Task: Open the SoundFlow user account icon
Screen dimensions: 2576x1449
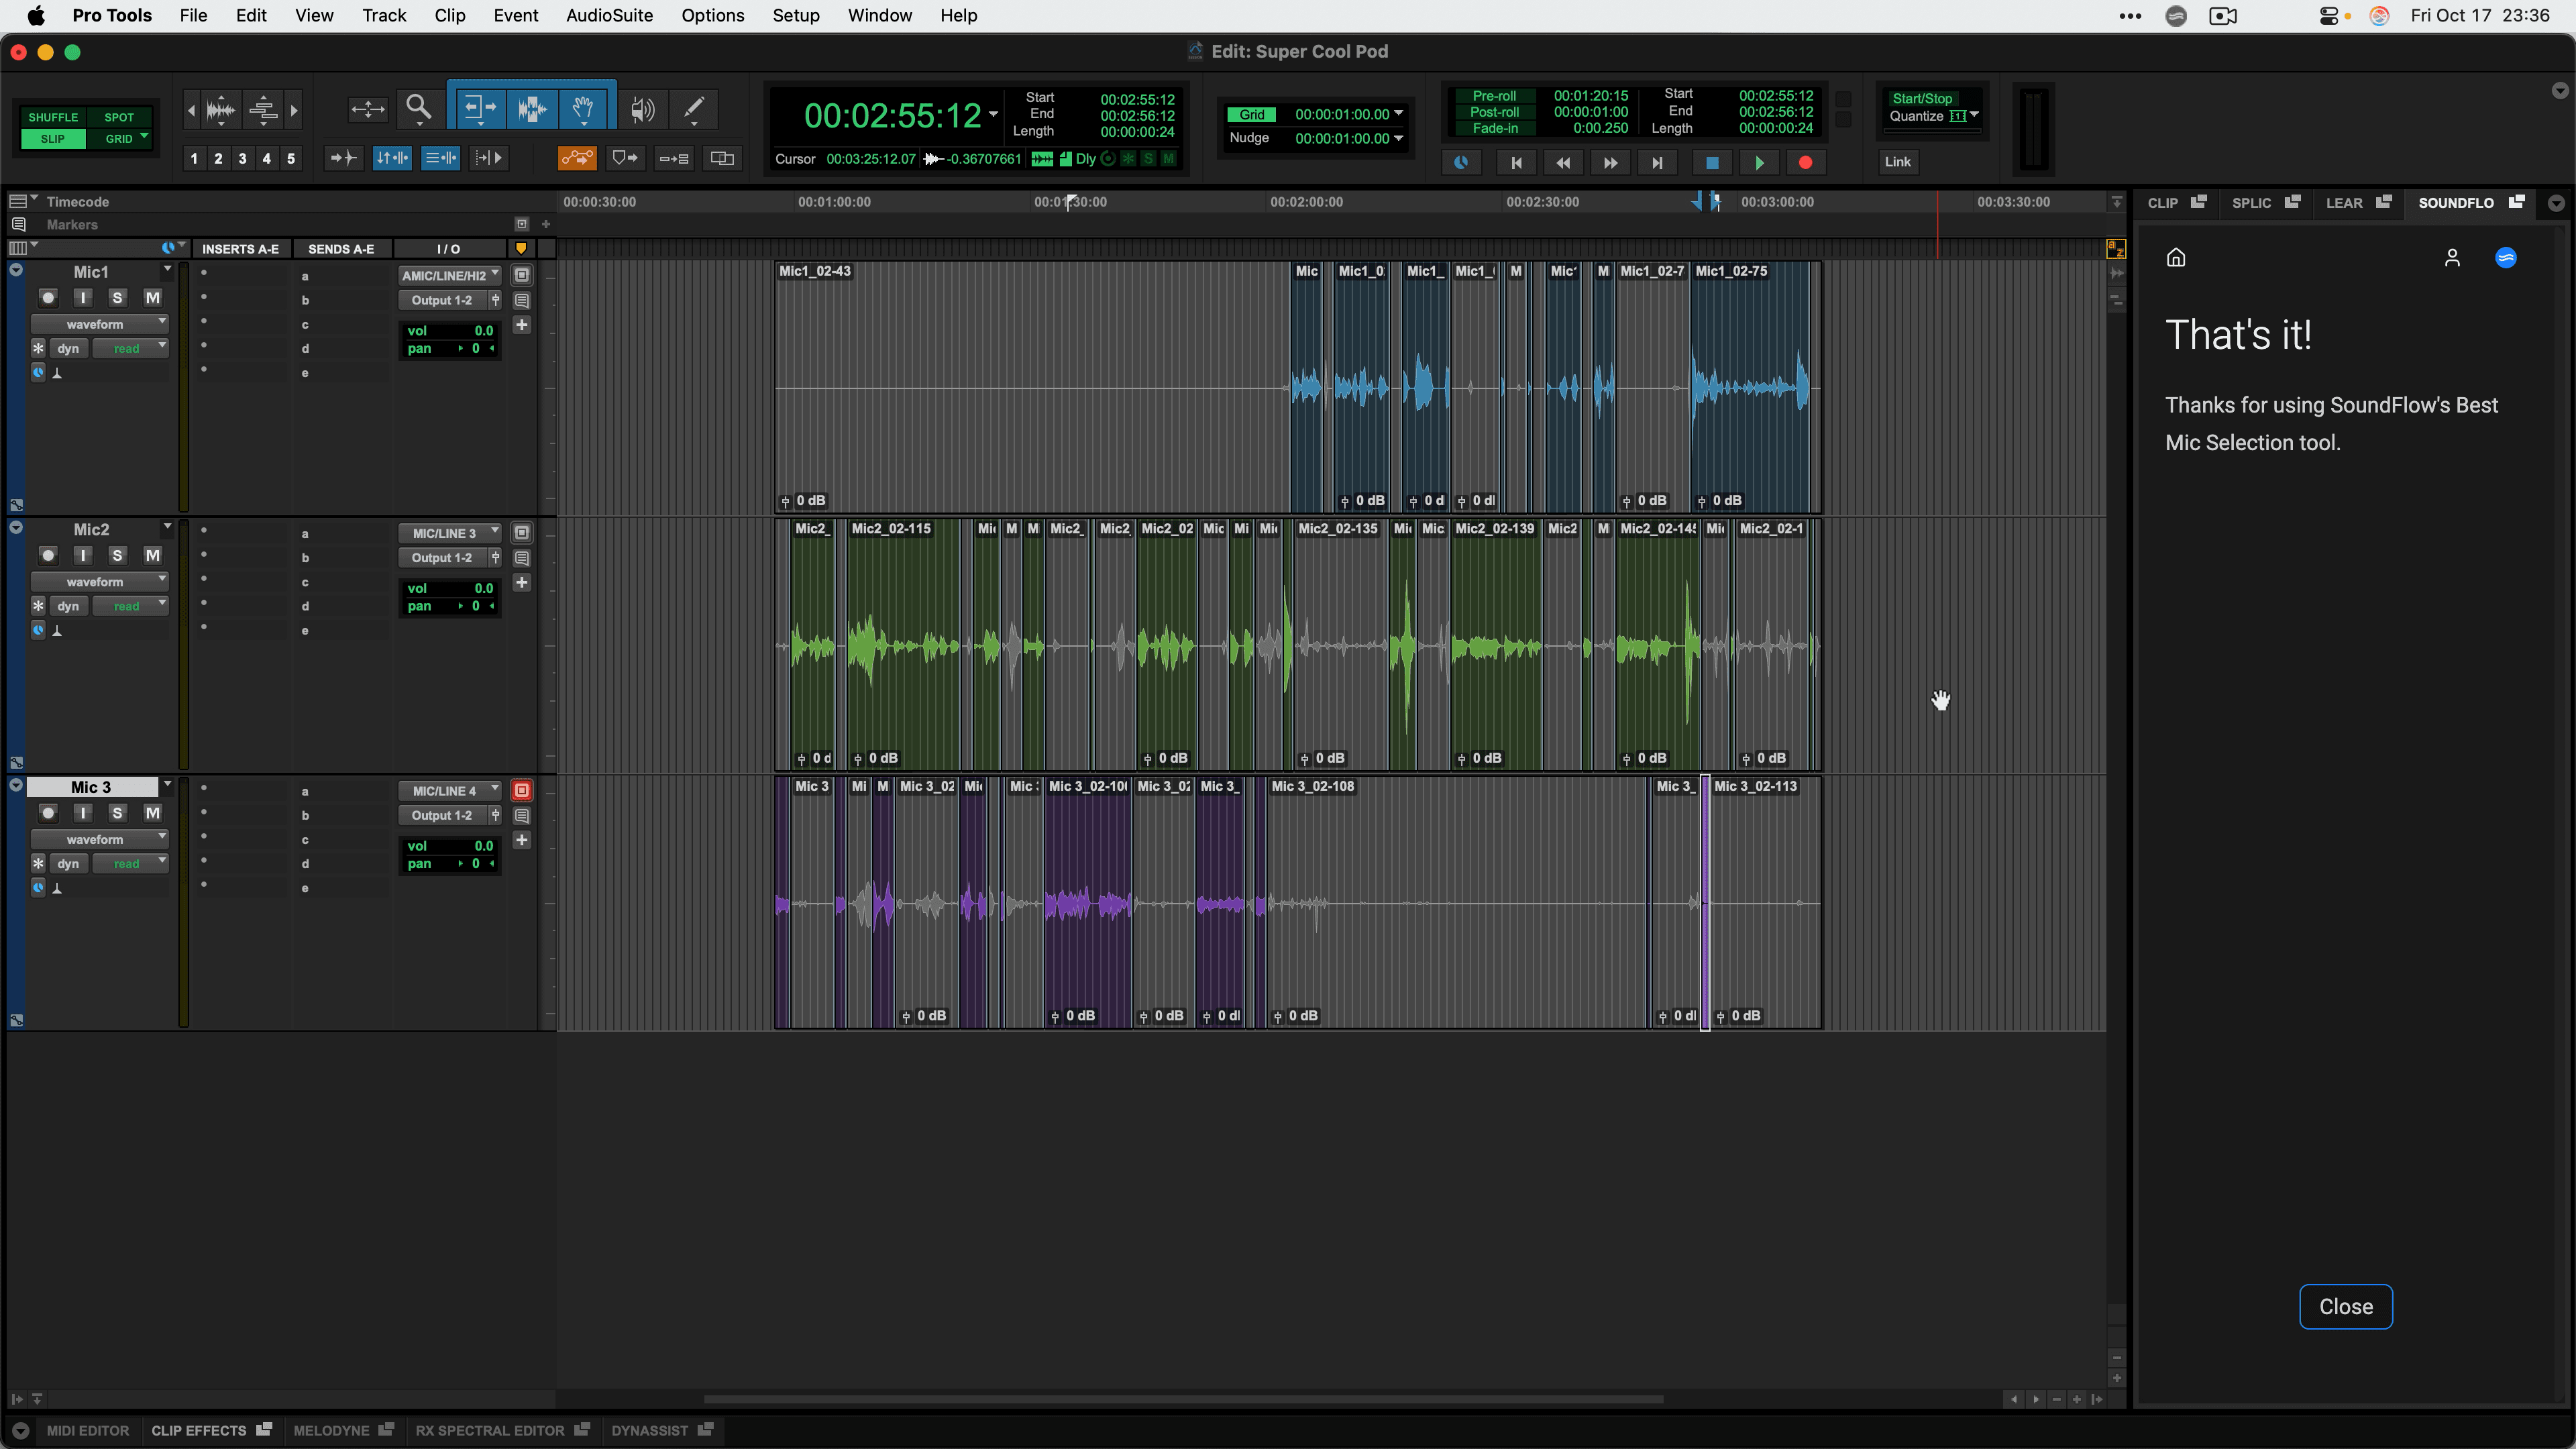Action: click(2452, 258)
